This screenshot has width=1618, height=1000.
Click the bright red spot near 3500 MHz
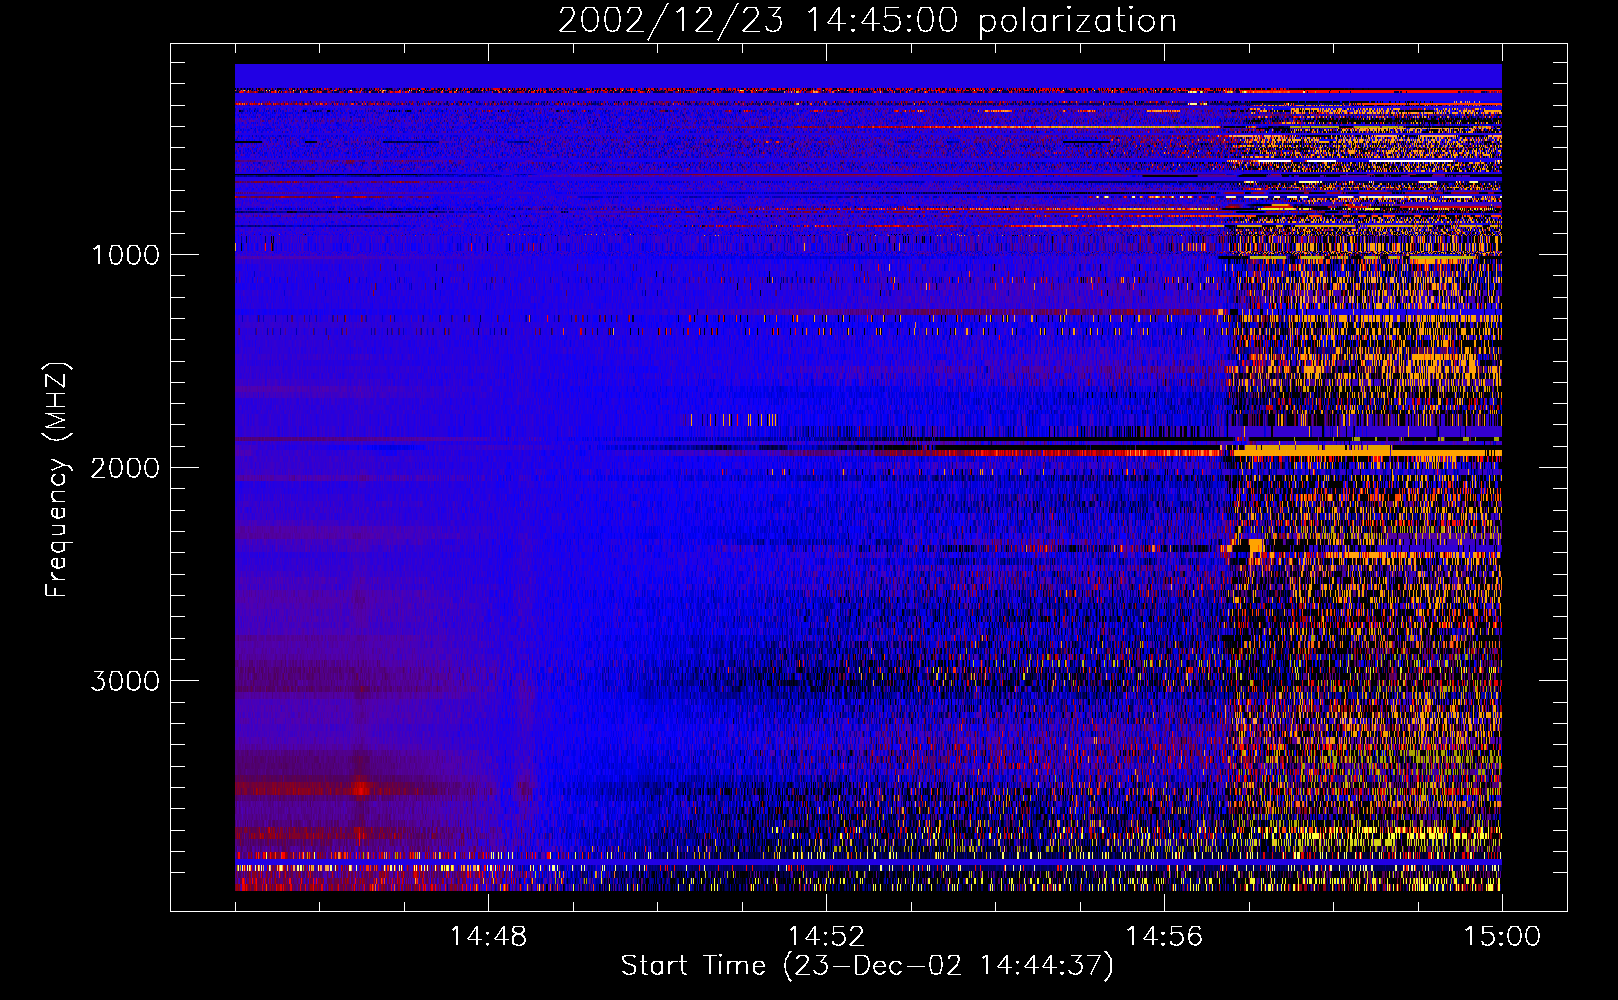tap(360, 789)
